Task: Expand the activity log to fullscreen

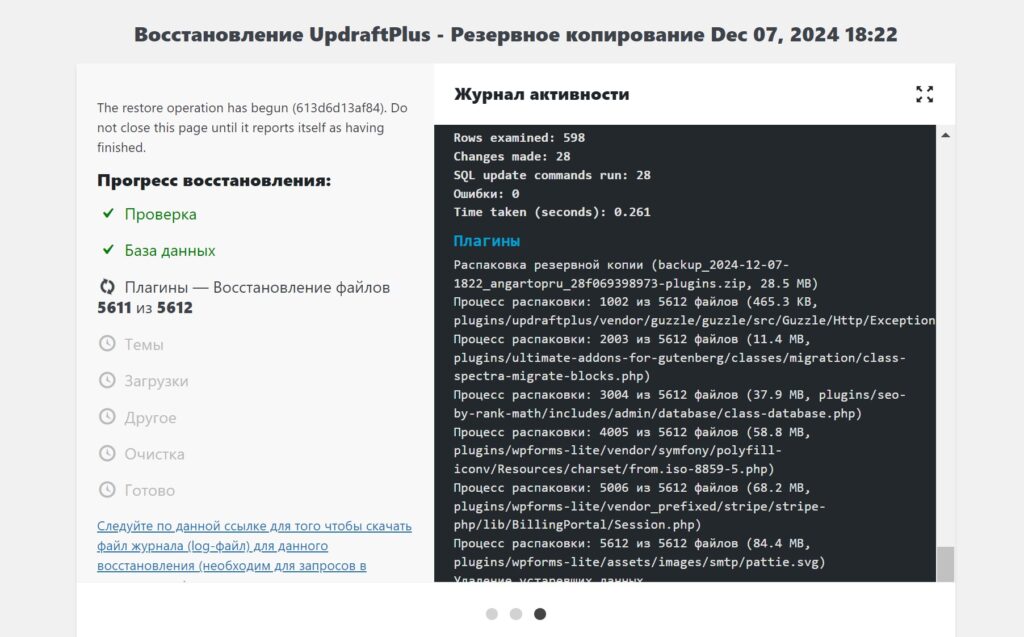Action: click(x=924, y=94)
